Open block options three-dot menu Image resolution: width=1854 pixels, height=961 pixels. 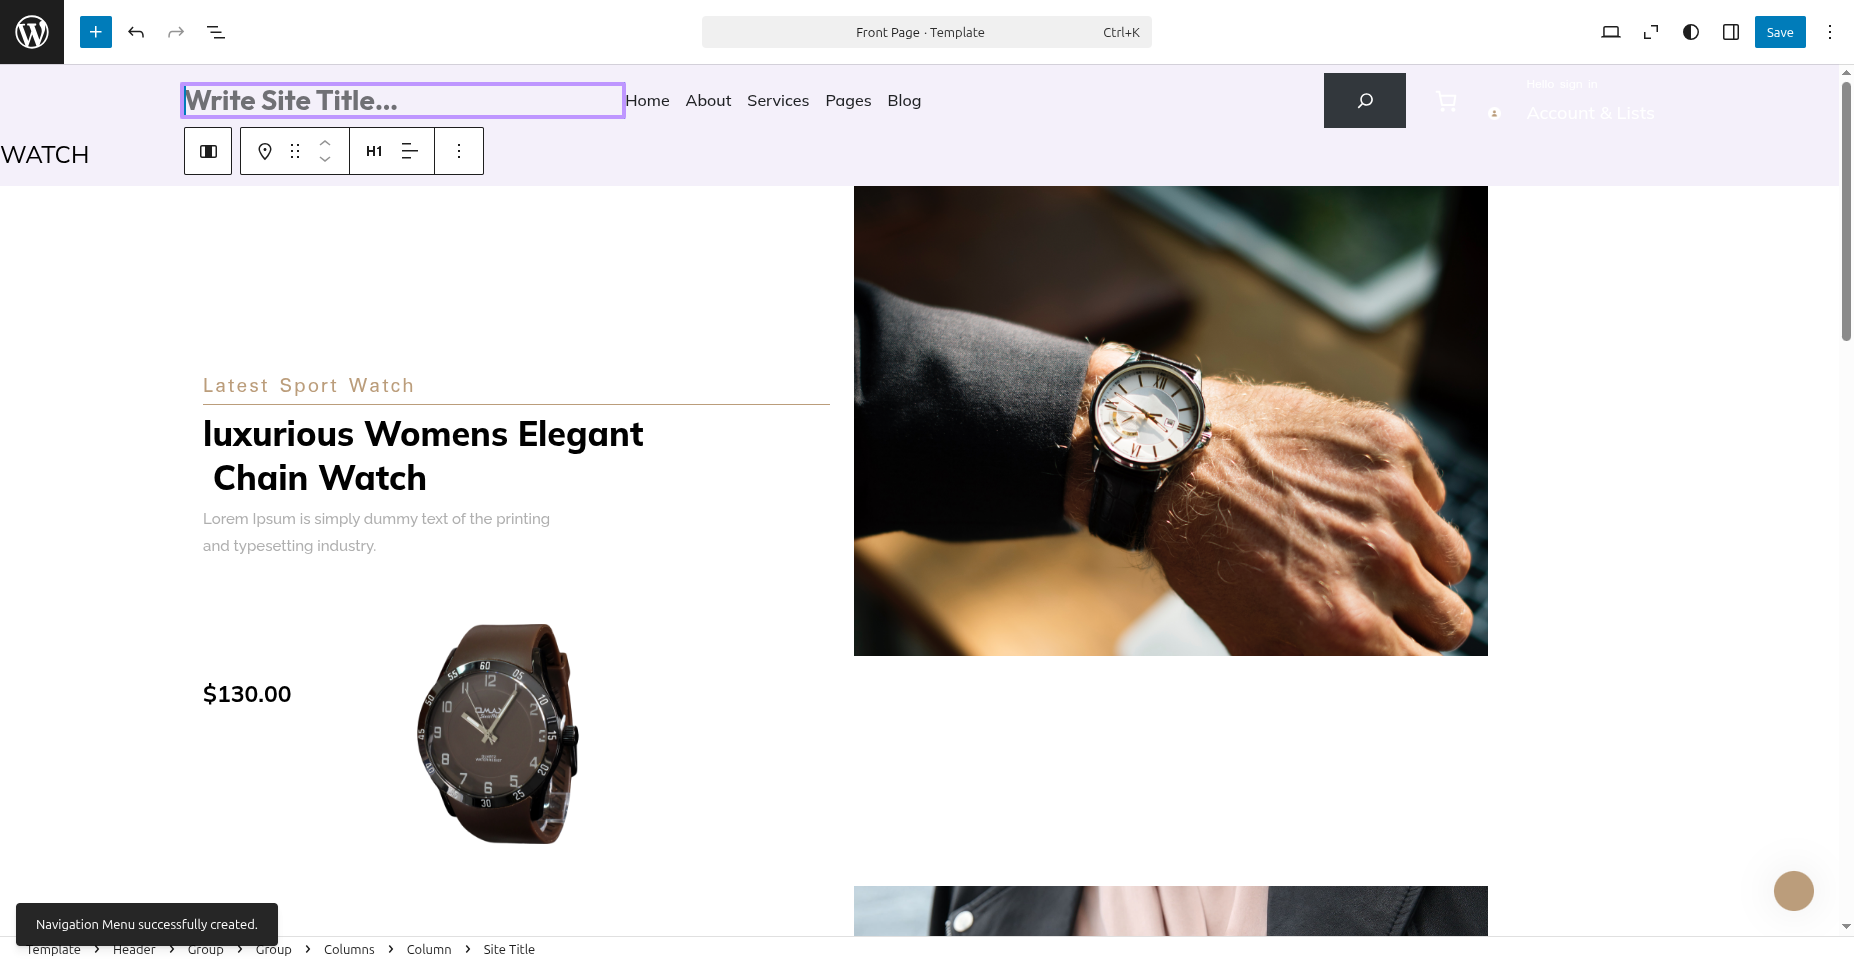[x=459, y=151]
